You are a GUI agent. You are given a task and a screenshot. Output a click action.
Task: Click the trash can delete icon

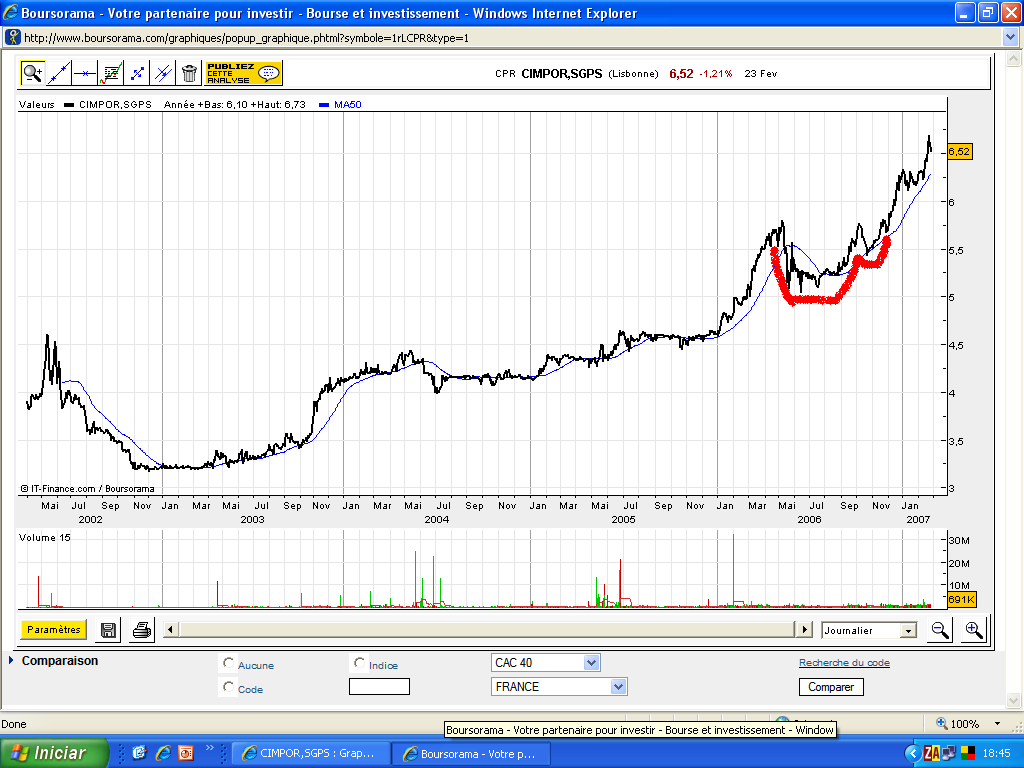[x=189, y=73]
